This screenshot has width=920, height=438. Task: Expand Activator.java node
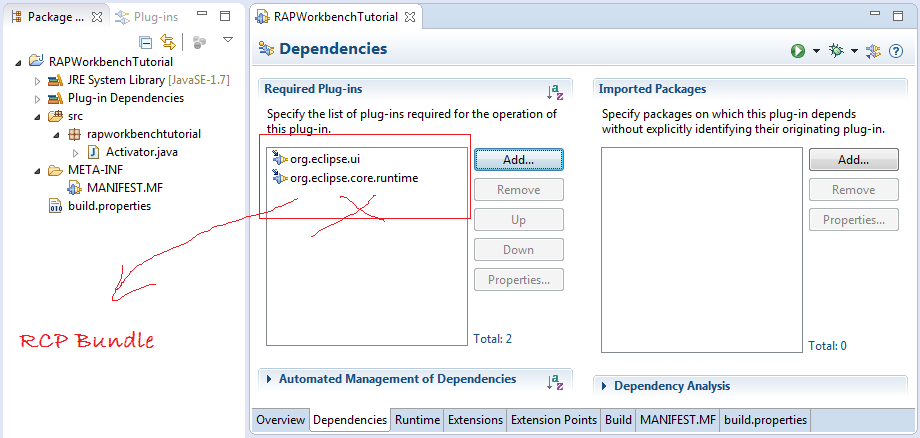pos(75,153)
